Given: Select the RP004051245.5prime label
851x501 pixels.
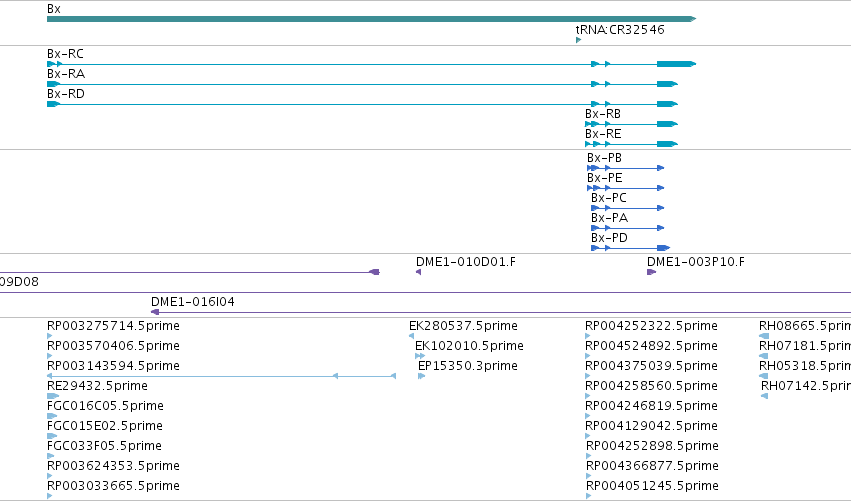Looking at the screenshot, I should 652,486.
